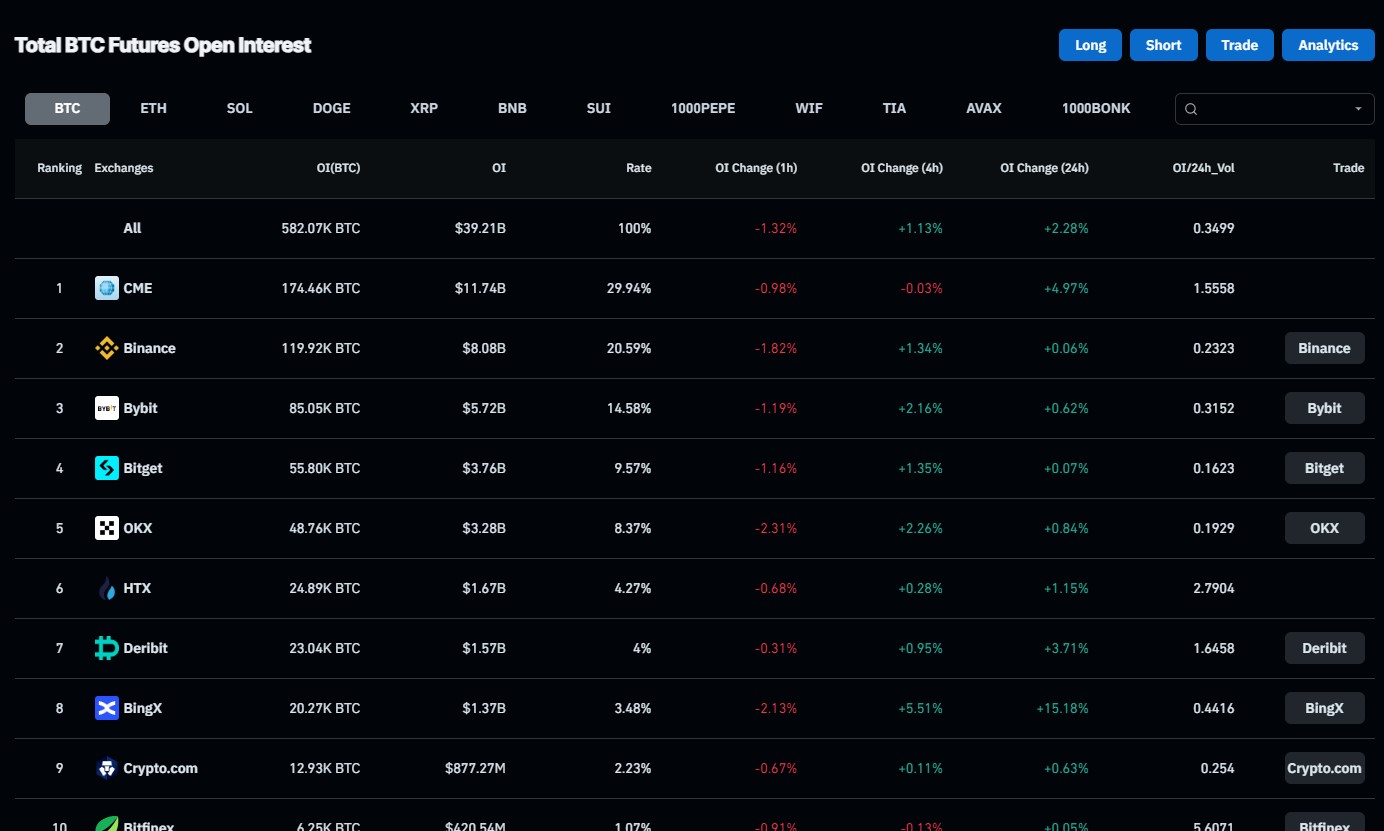Switch to the 1000PEPE tab

(702, 108)
